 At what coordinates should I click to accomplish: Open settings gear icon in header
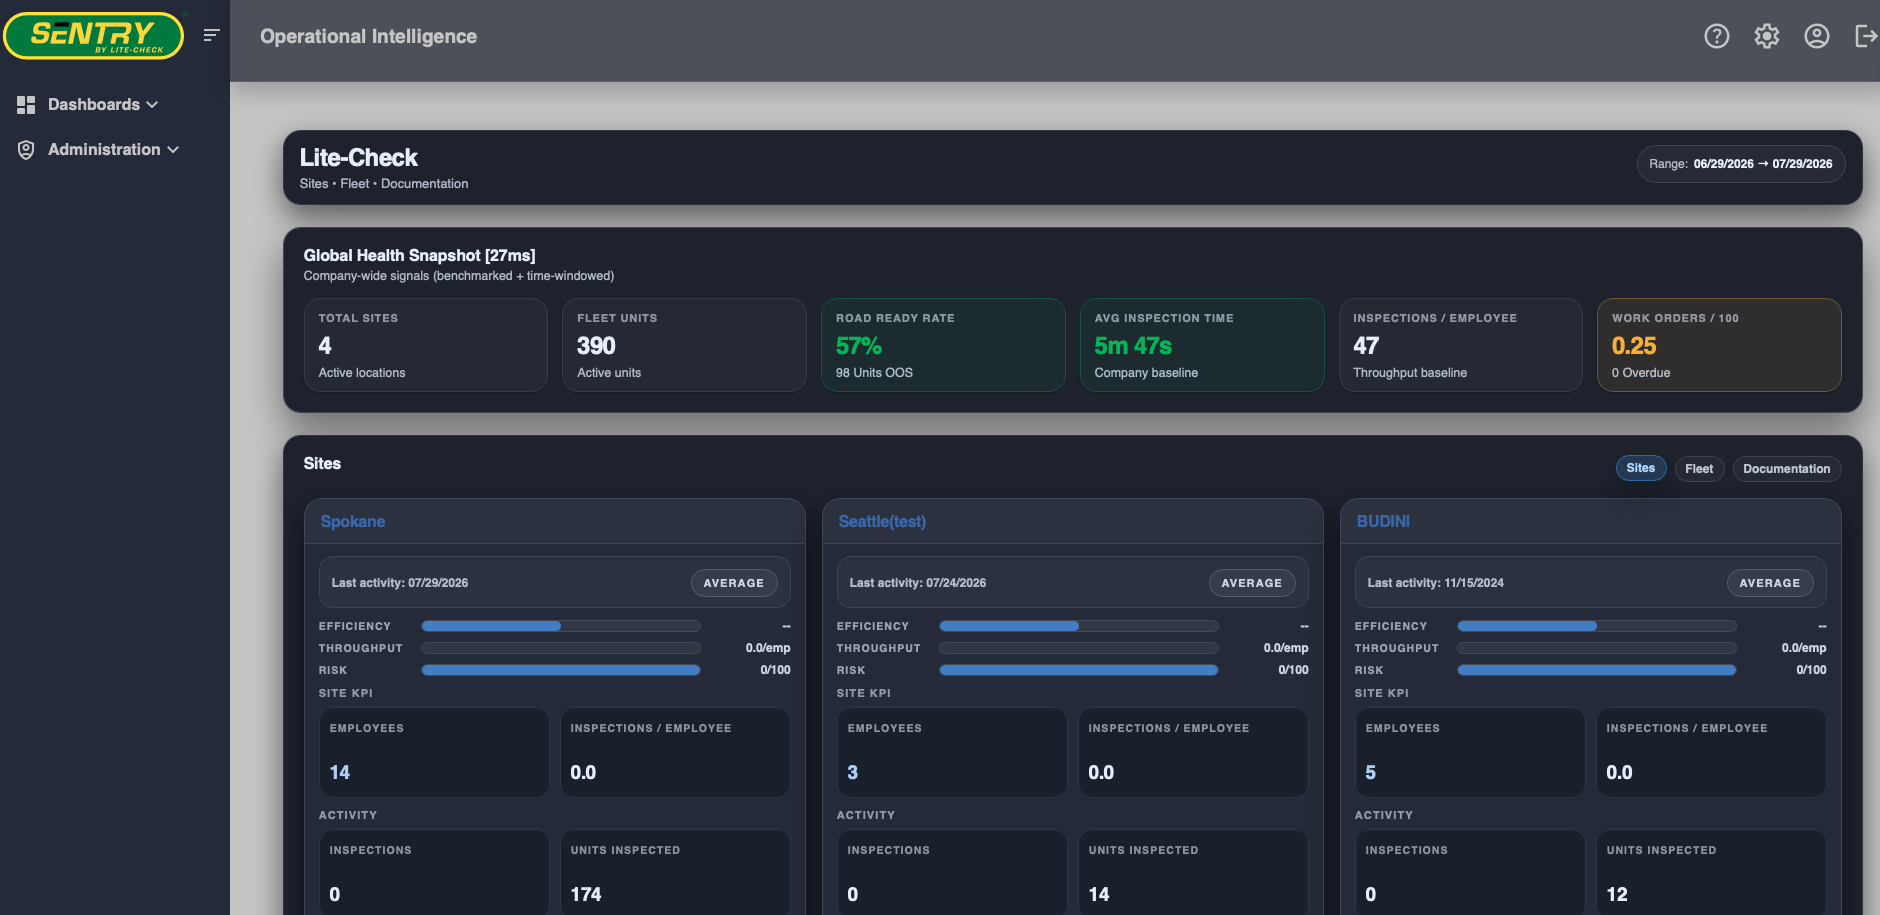1767,36
